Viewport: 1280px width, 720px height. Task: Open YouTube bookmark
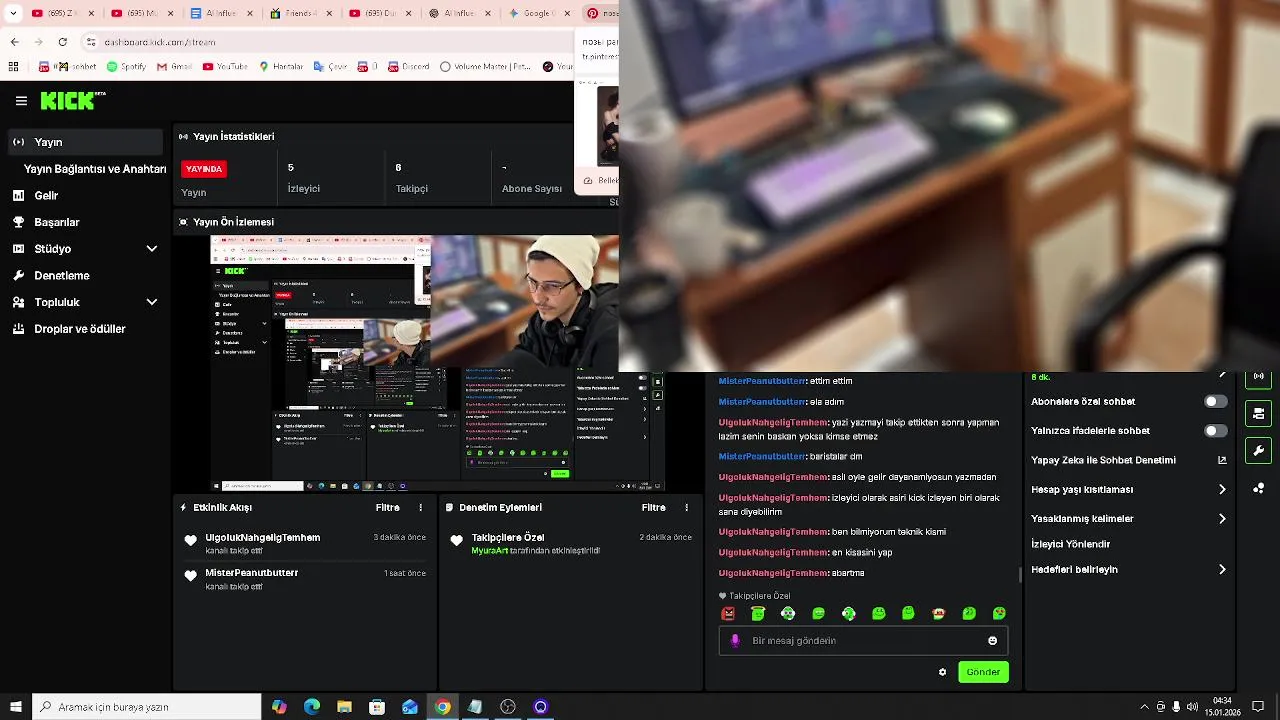[225, 67]
